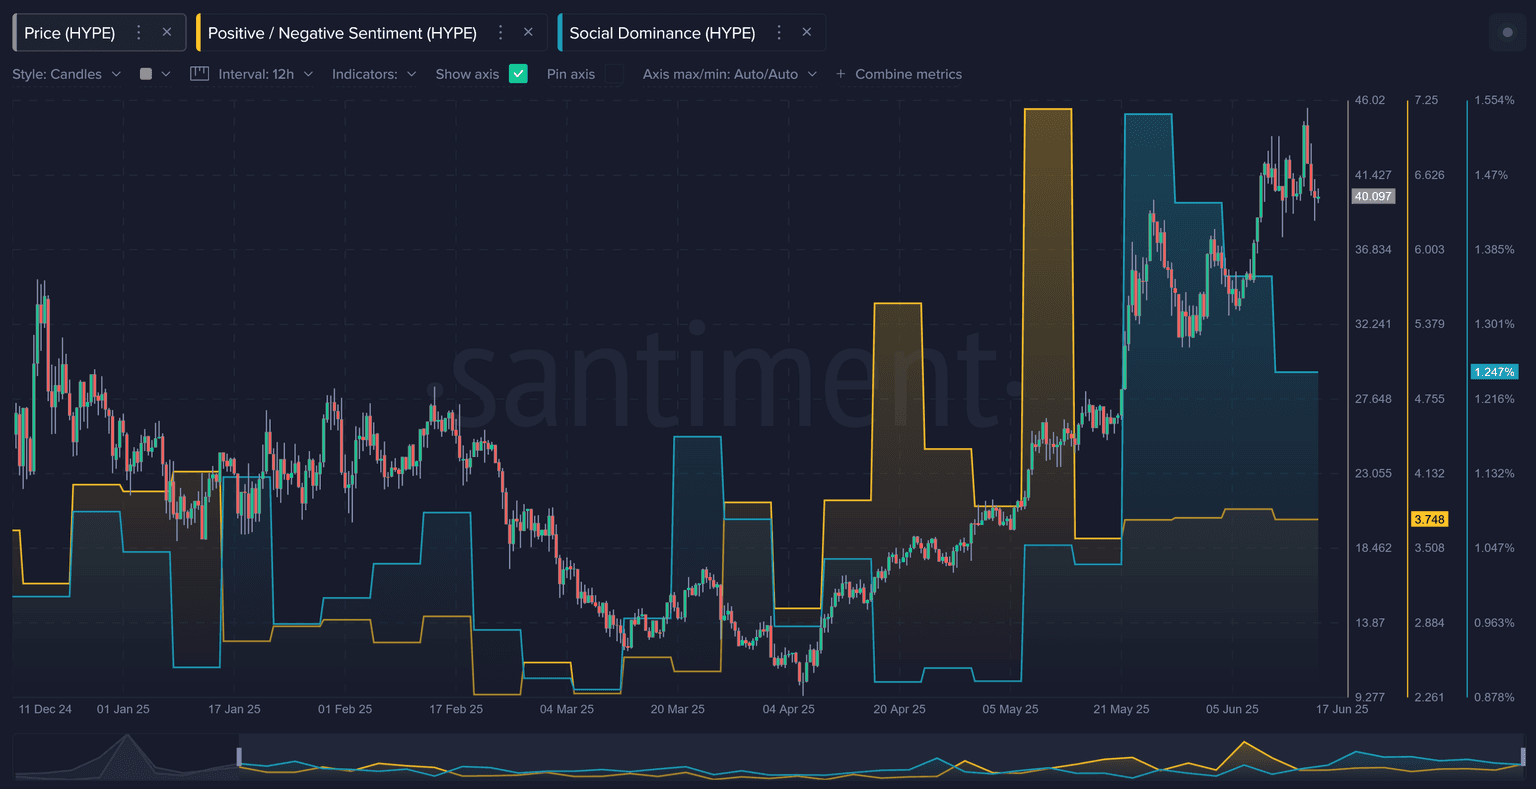Viewport: 1536px width, 789px height.
Task: Switch to Positive / Negative Sentiment tab
Action: 342,33
